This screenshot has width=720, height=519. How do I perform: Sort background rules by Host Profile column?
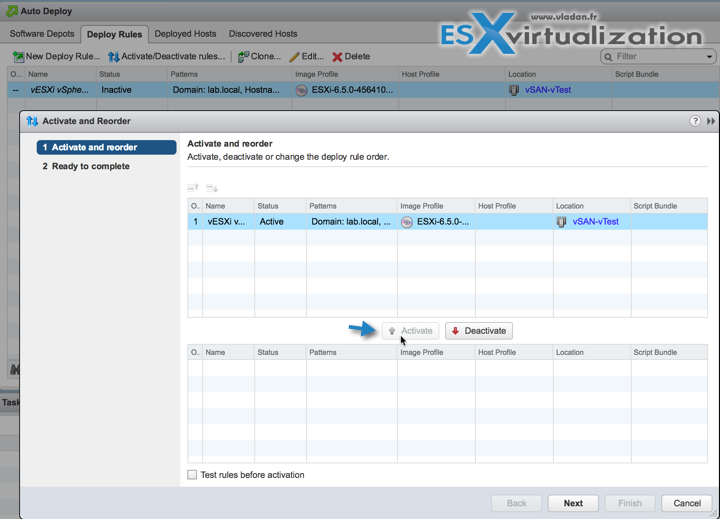pos(451,74)
